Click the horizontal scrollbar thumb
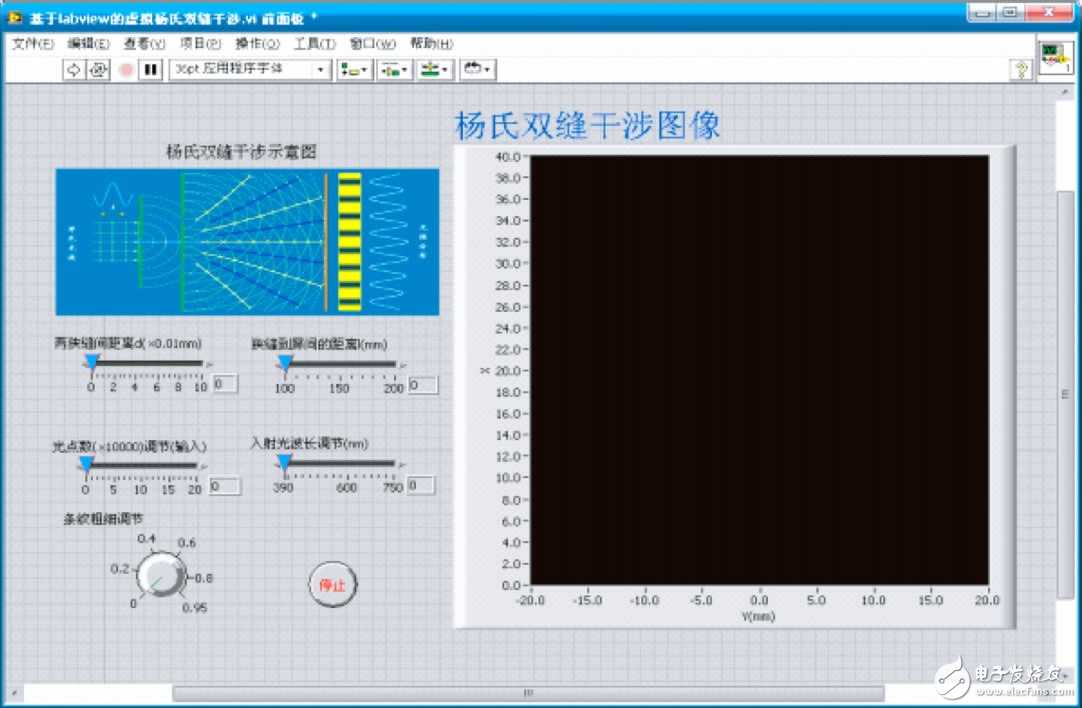Viewport: 1082px width, 708px height. [x=528, y=693]
